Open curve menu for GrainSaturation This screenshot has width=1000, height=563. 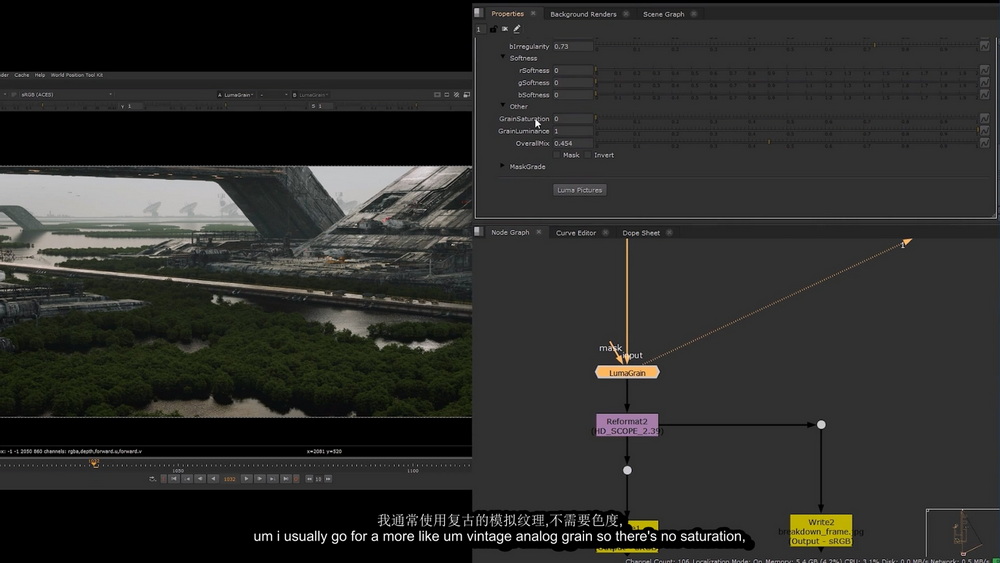click(984, 119)
